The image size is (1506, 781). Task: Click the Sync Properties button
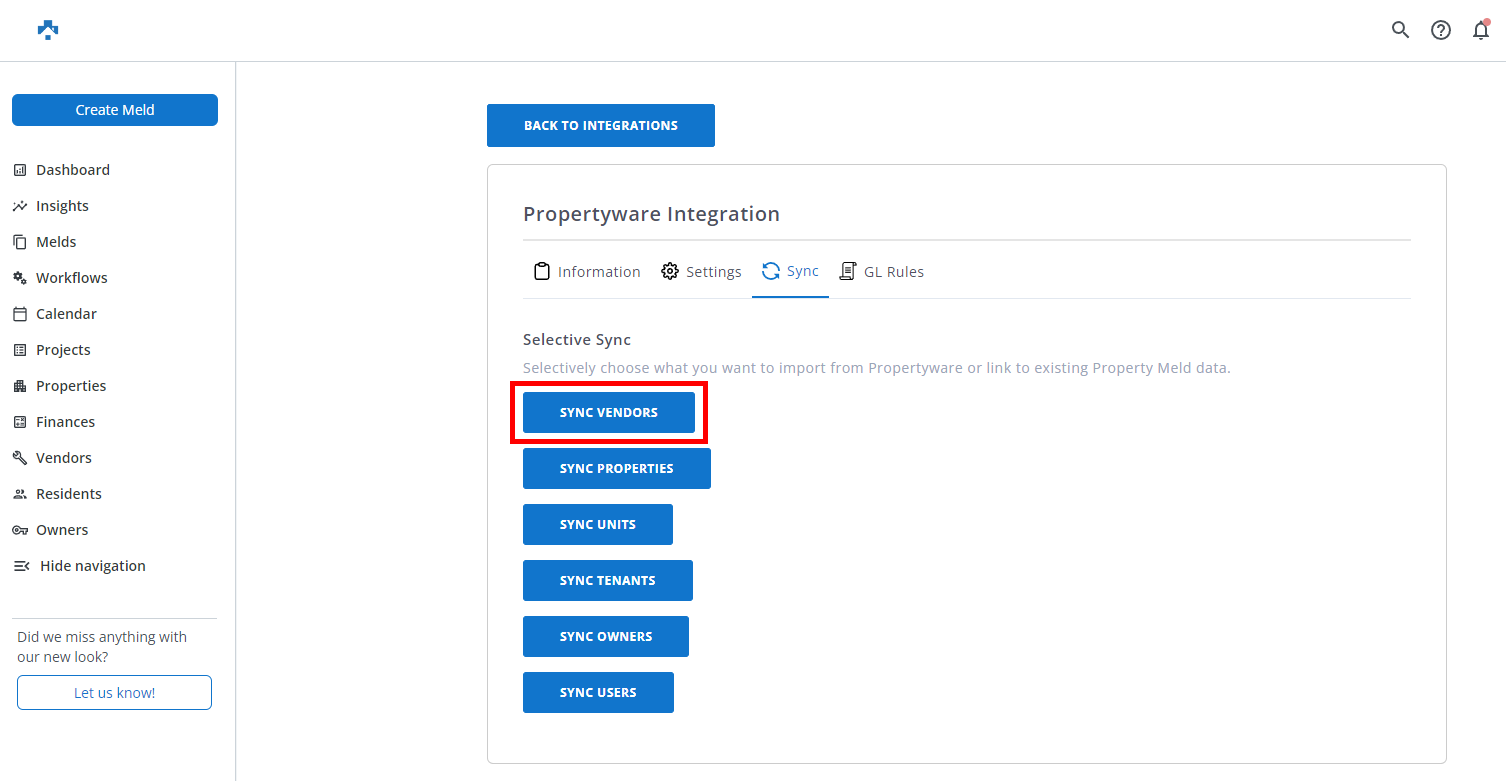pyautogui.click(x=616, y=469)
